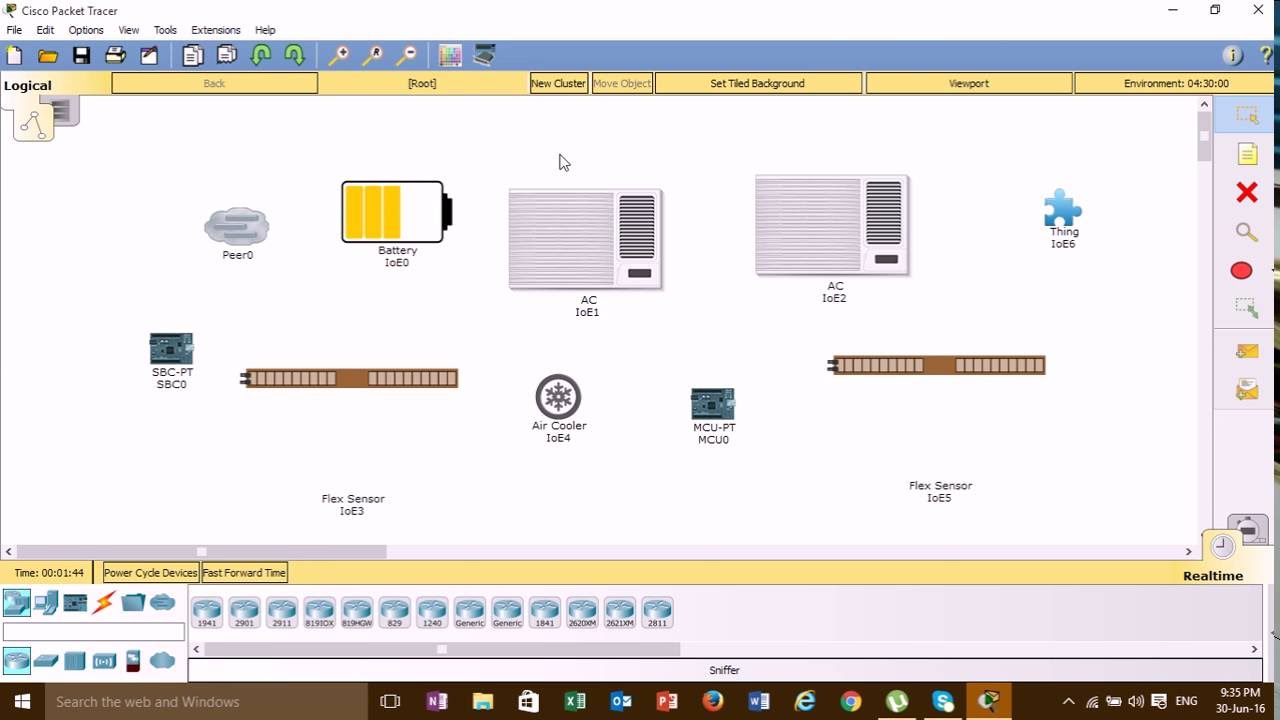1280x720 pixels.
Task: Pick the 819IOX router device
Action: (x=319, y=612)
